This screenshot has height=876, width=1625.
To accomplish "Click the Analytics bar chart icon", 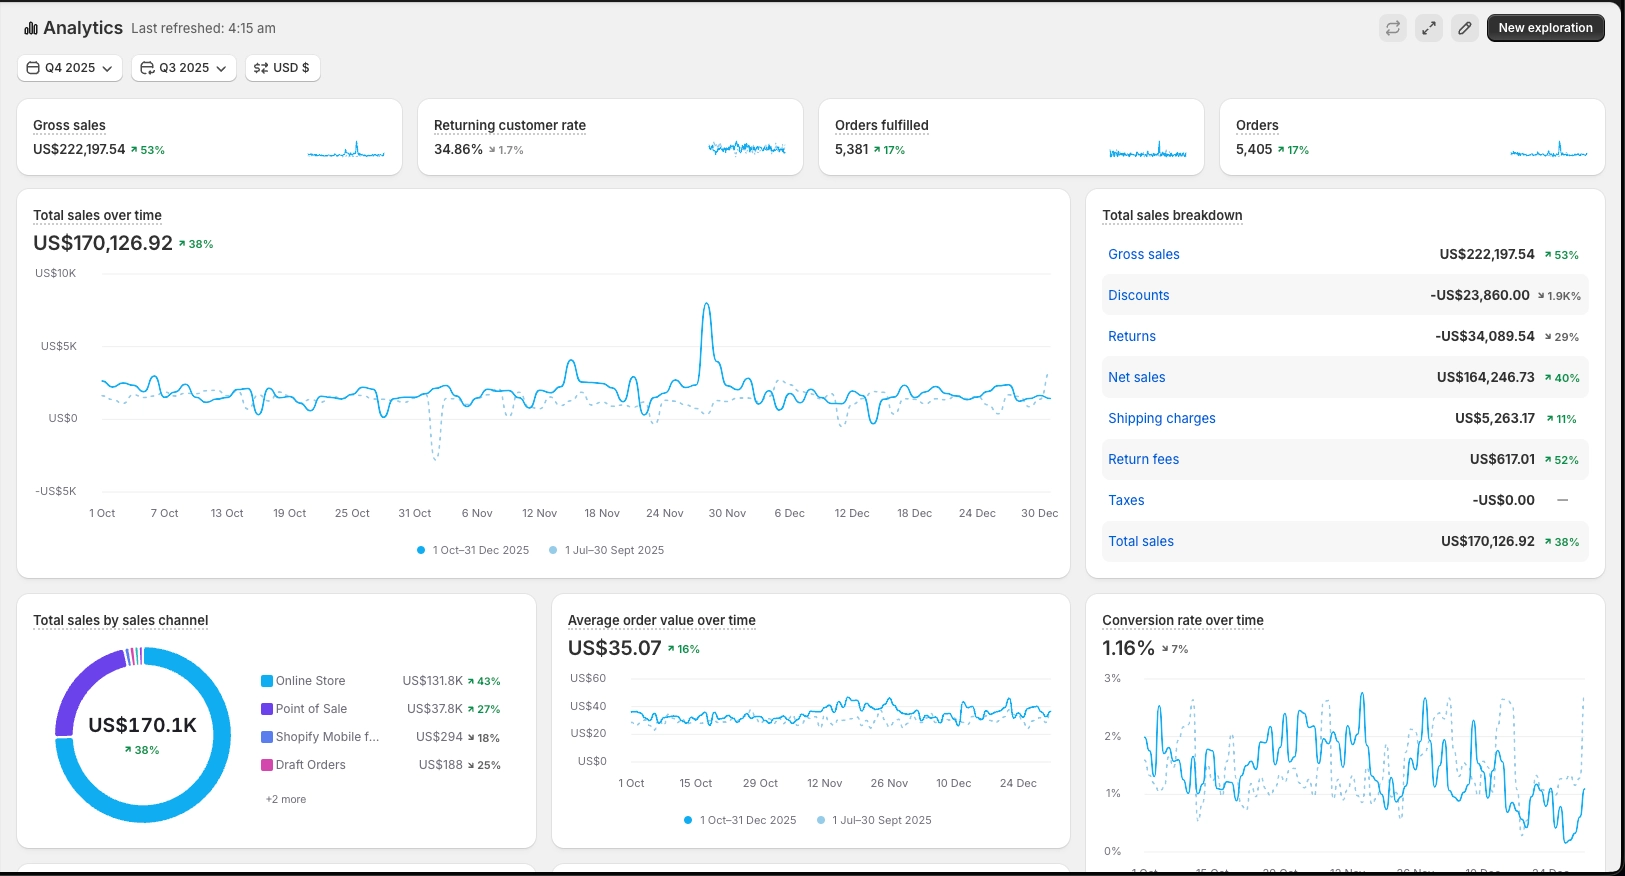I will (x=31, y=28).
